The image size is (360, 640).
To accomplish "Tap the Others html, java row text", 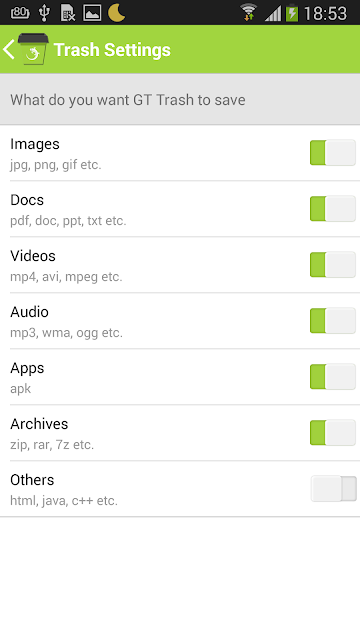I will [x=64, y=489].
